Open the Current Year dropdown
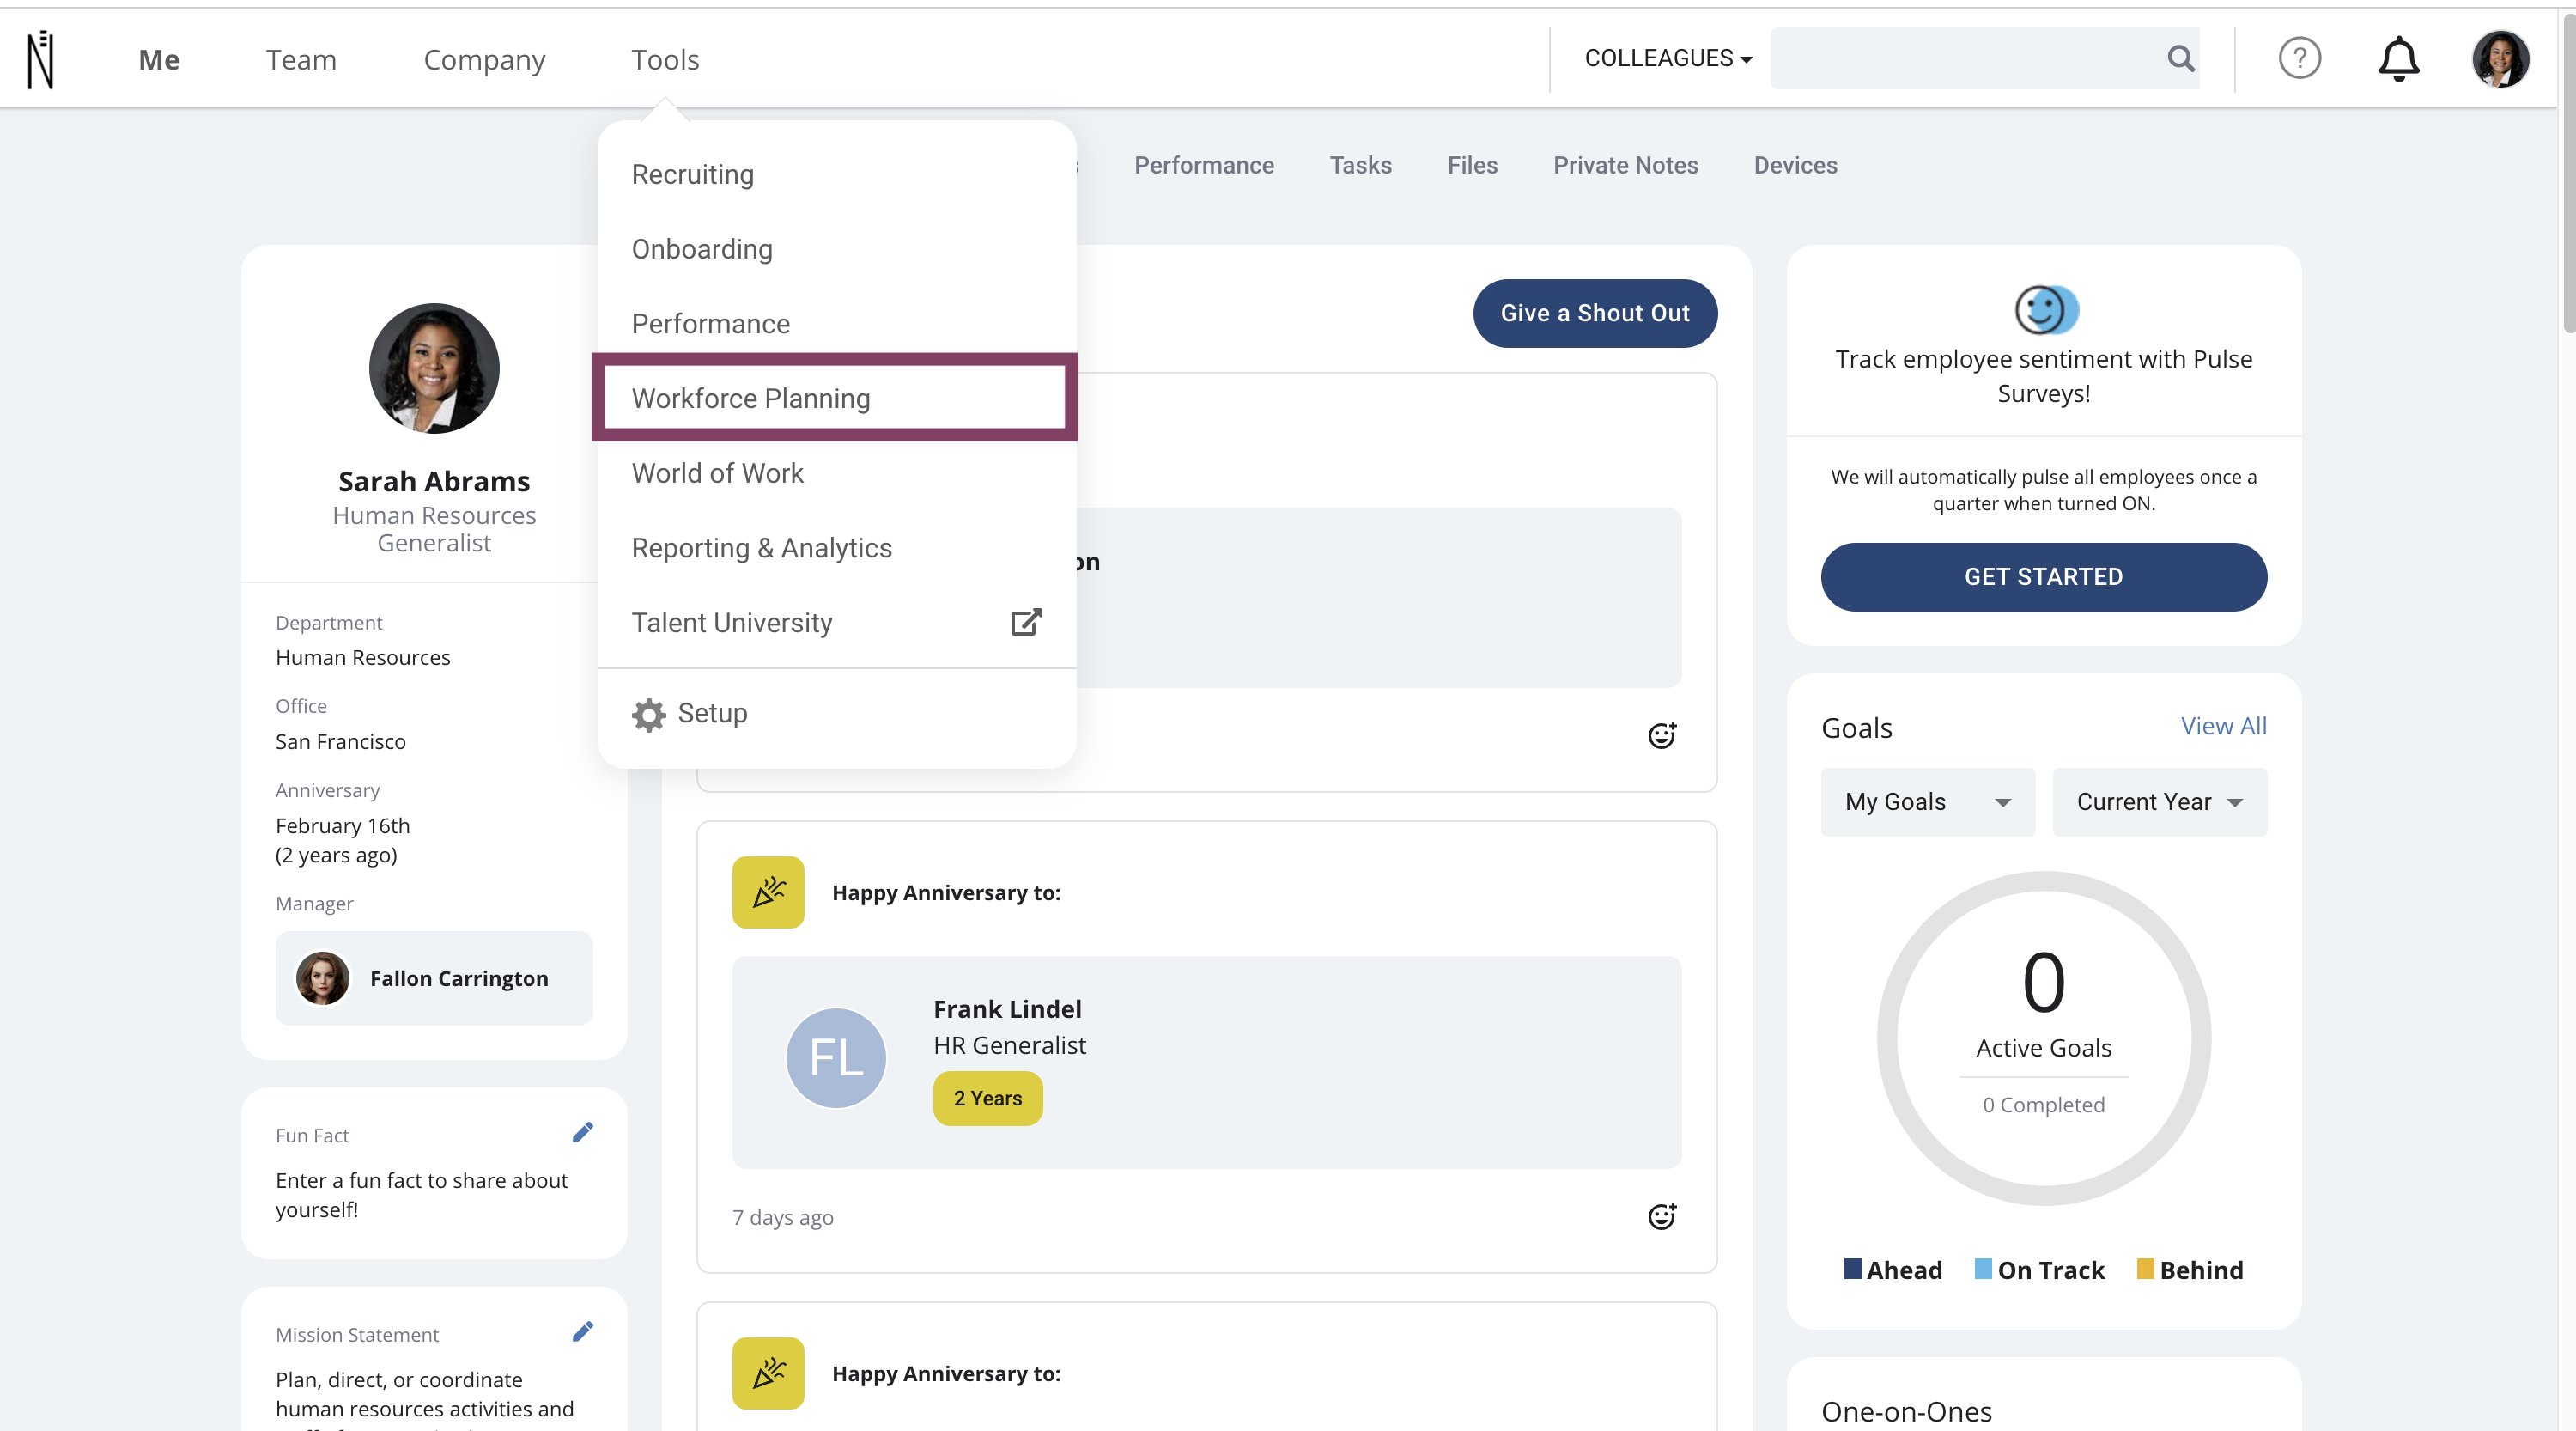Screen dimensions: 2576x1431 pyautogui.click(x=2159, y=802)
